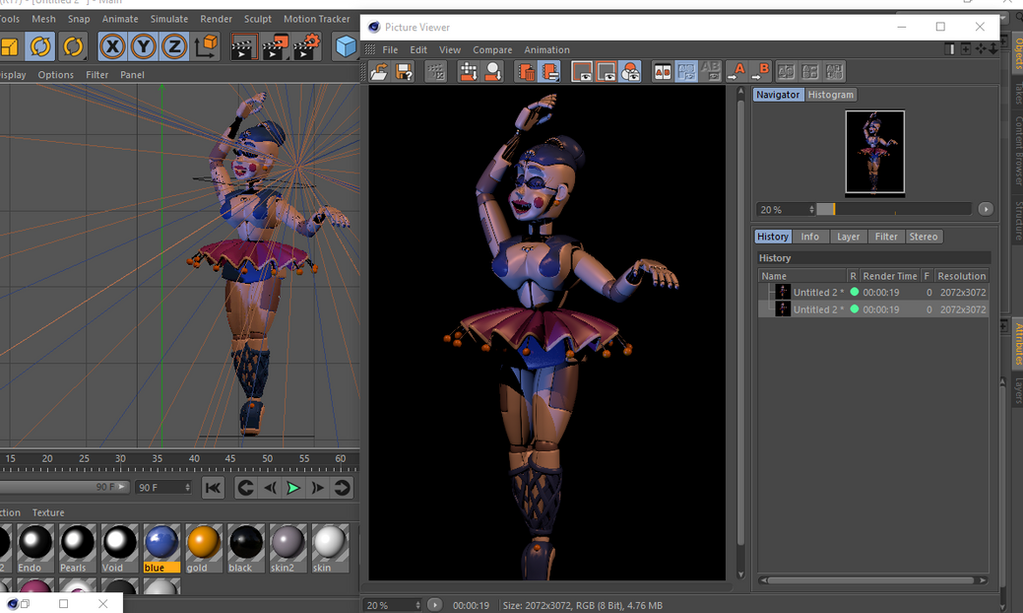Image resolution: width=1023 pixels, height=613 pixels.
Task: Click the green Play Forwards button
Action: [294, 488]
